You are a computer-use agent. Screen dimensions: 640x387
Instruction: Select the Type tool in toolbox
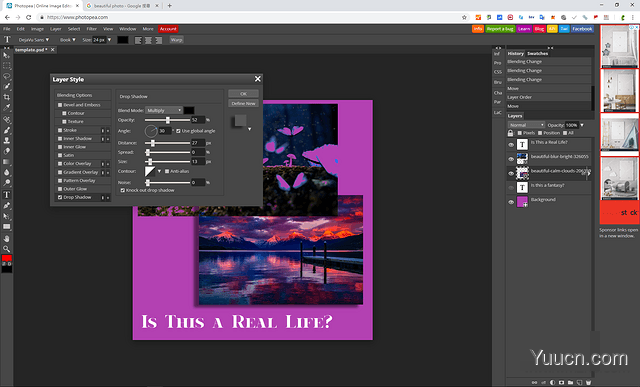point(6,195)
